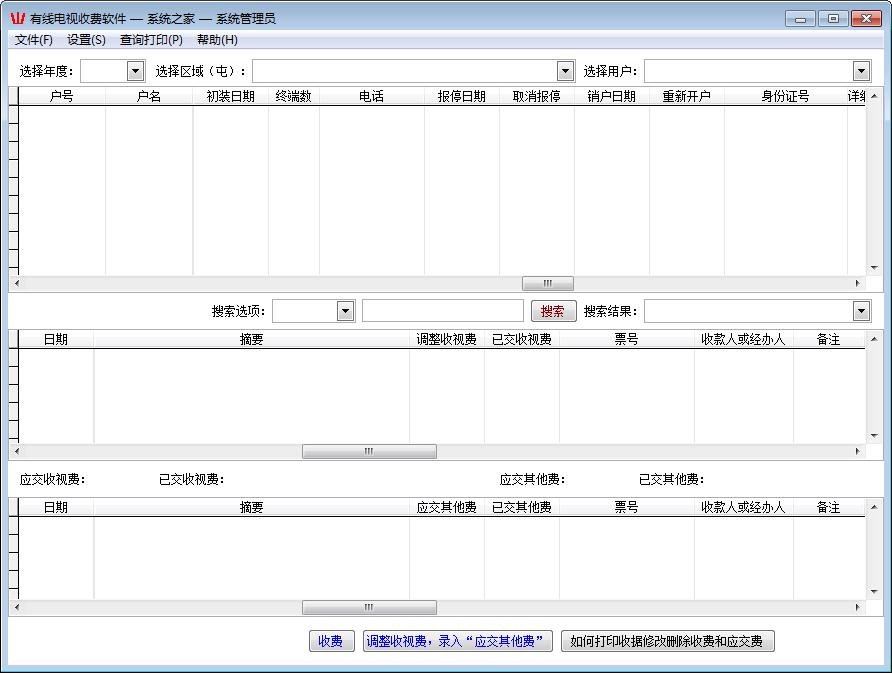Screen dimensions: 892x673
Task: Close the 有线电视收费软件 window
Action: pyautogui.click(x=866, y=19)
